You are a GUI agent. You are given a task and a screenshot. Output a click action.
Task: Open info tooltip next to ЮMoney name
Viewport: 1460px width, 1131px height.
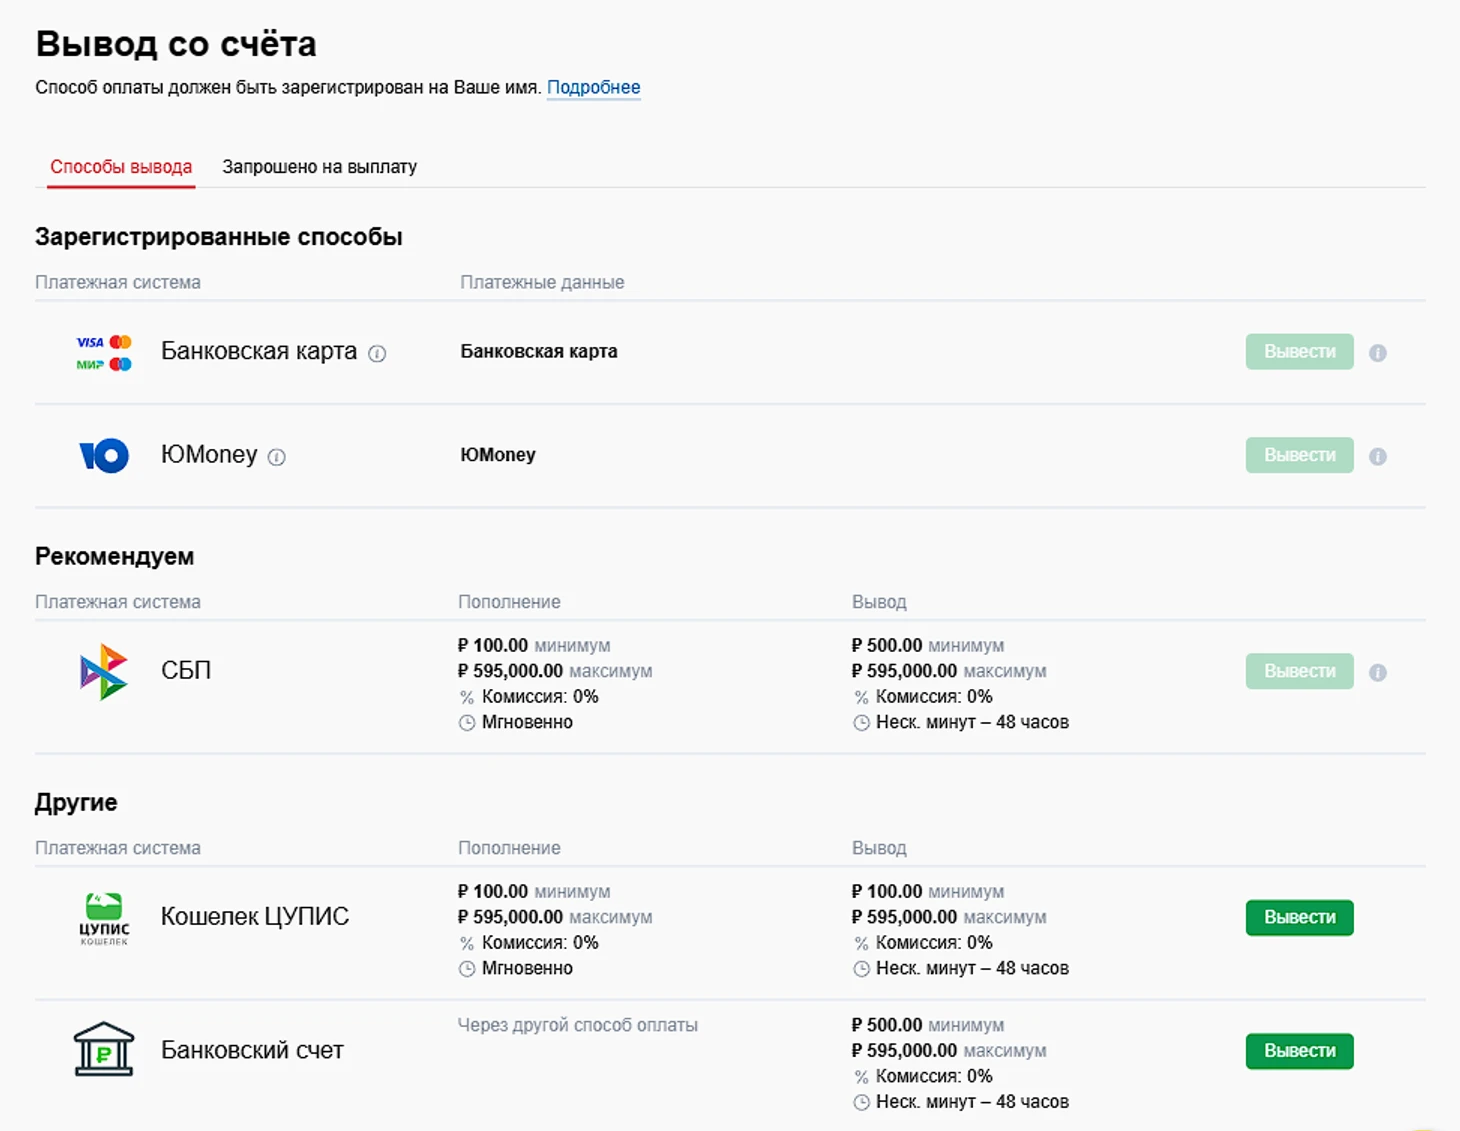[x=277, y=457]
